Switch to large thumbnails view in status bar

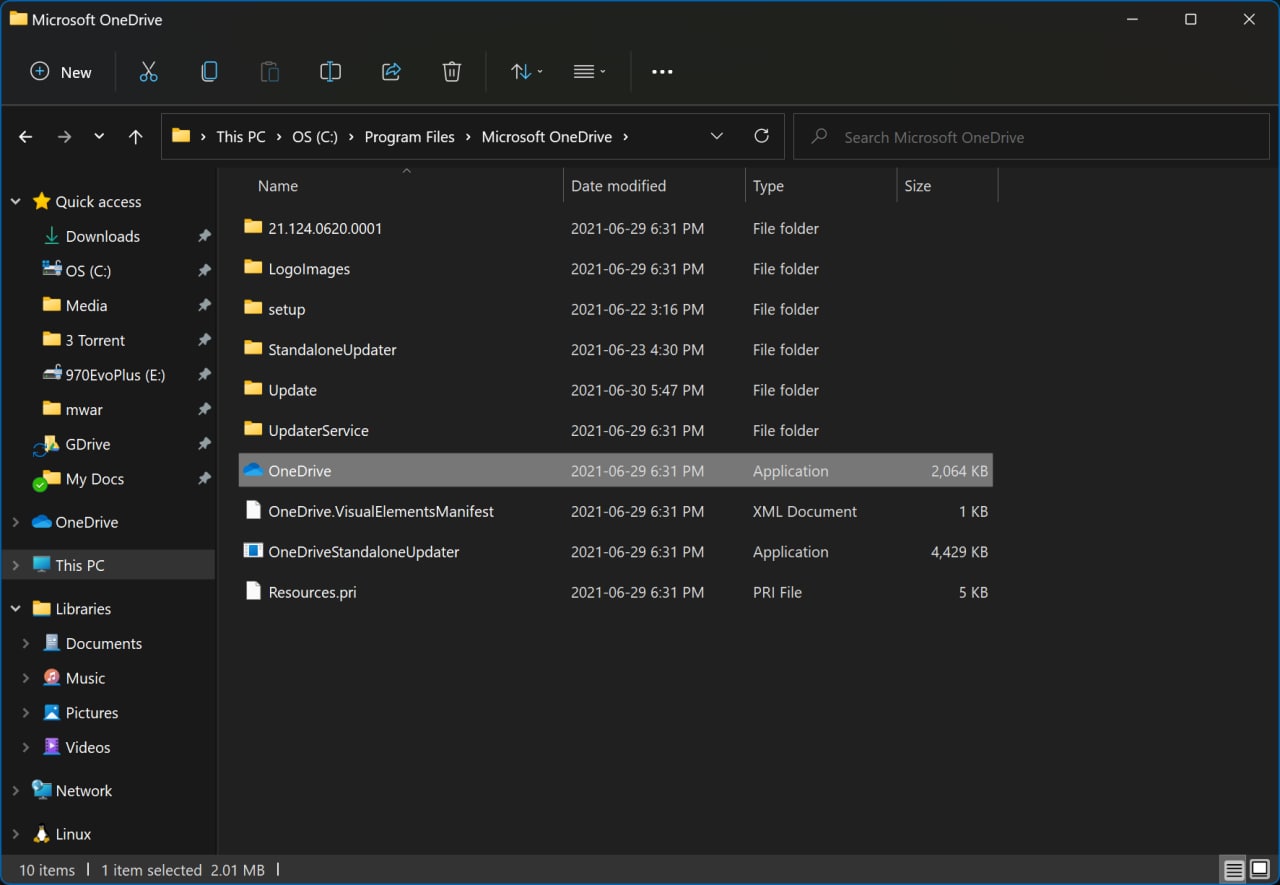point(1259,870)
